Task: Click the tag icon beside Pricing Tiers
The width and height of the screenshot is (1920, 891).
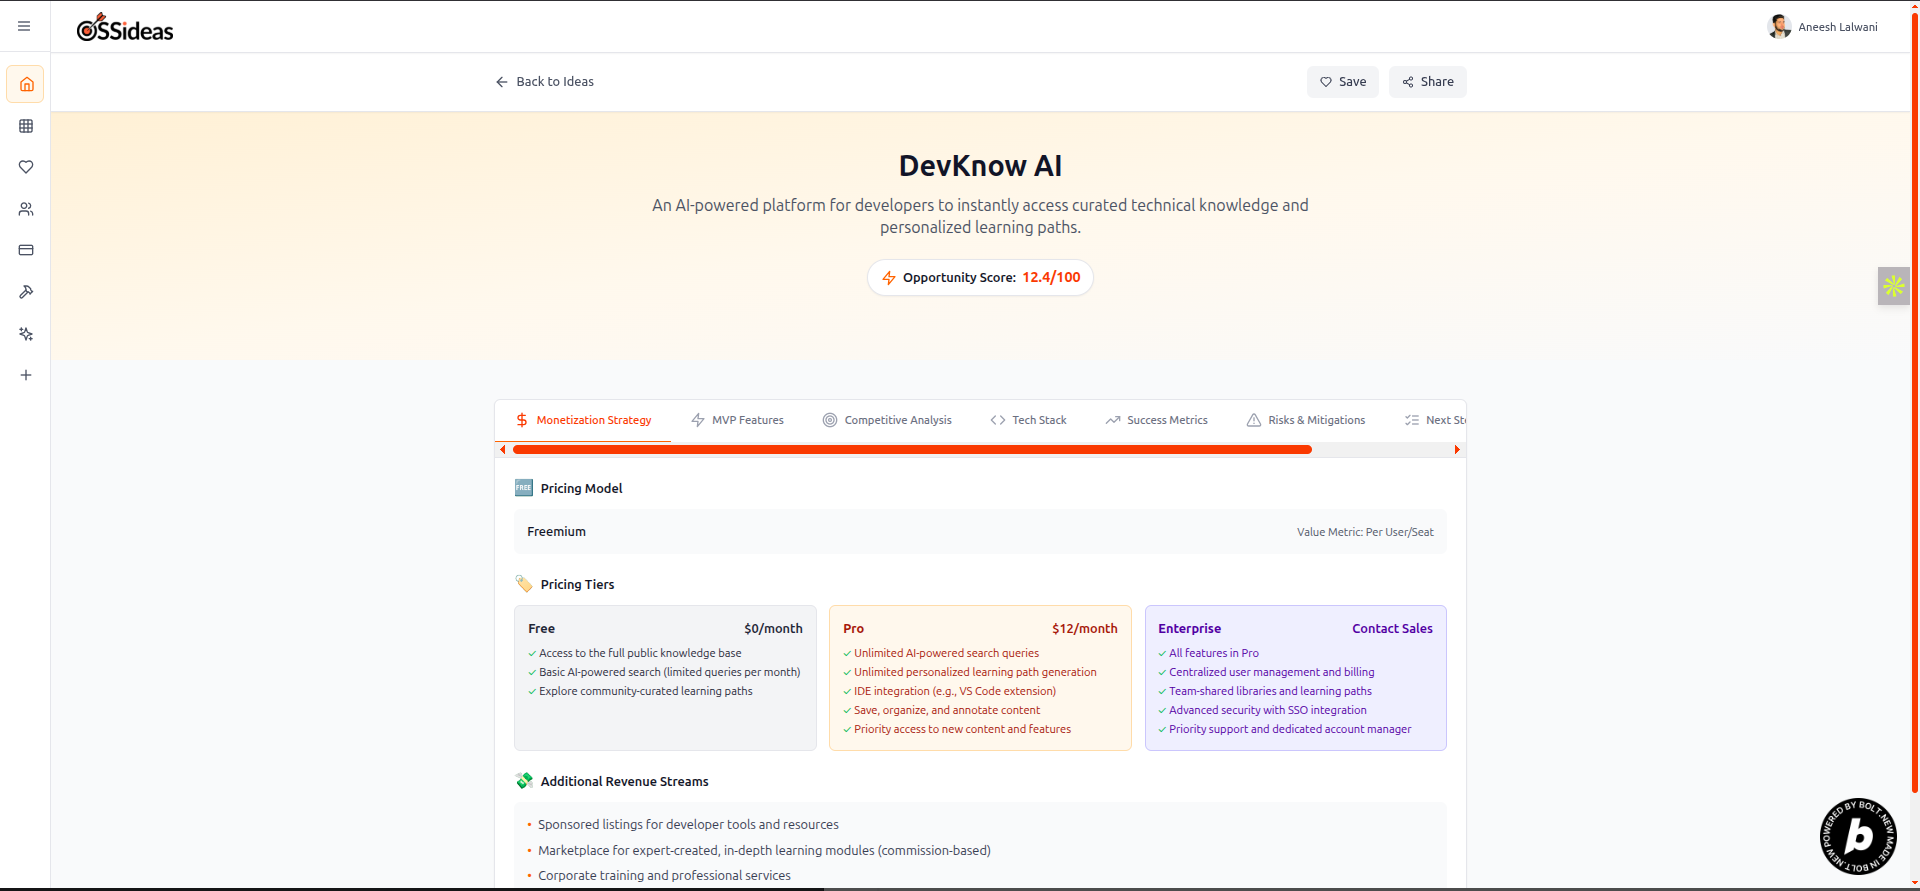Action: point(524,583)
